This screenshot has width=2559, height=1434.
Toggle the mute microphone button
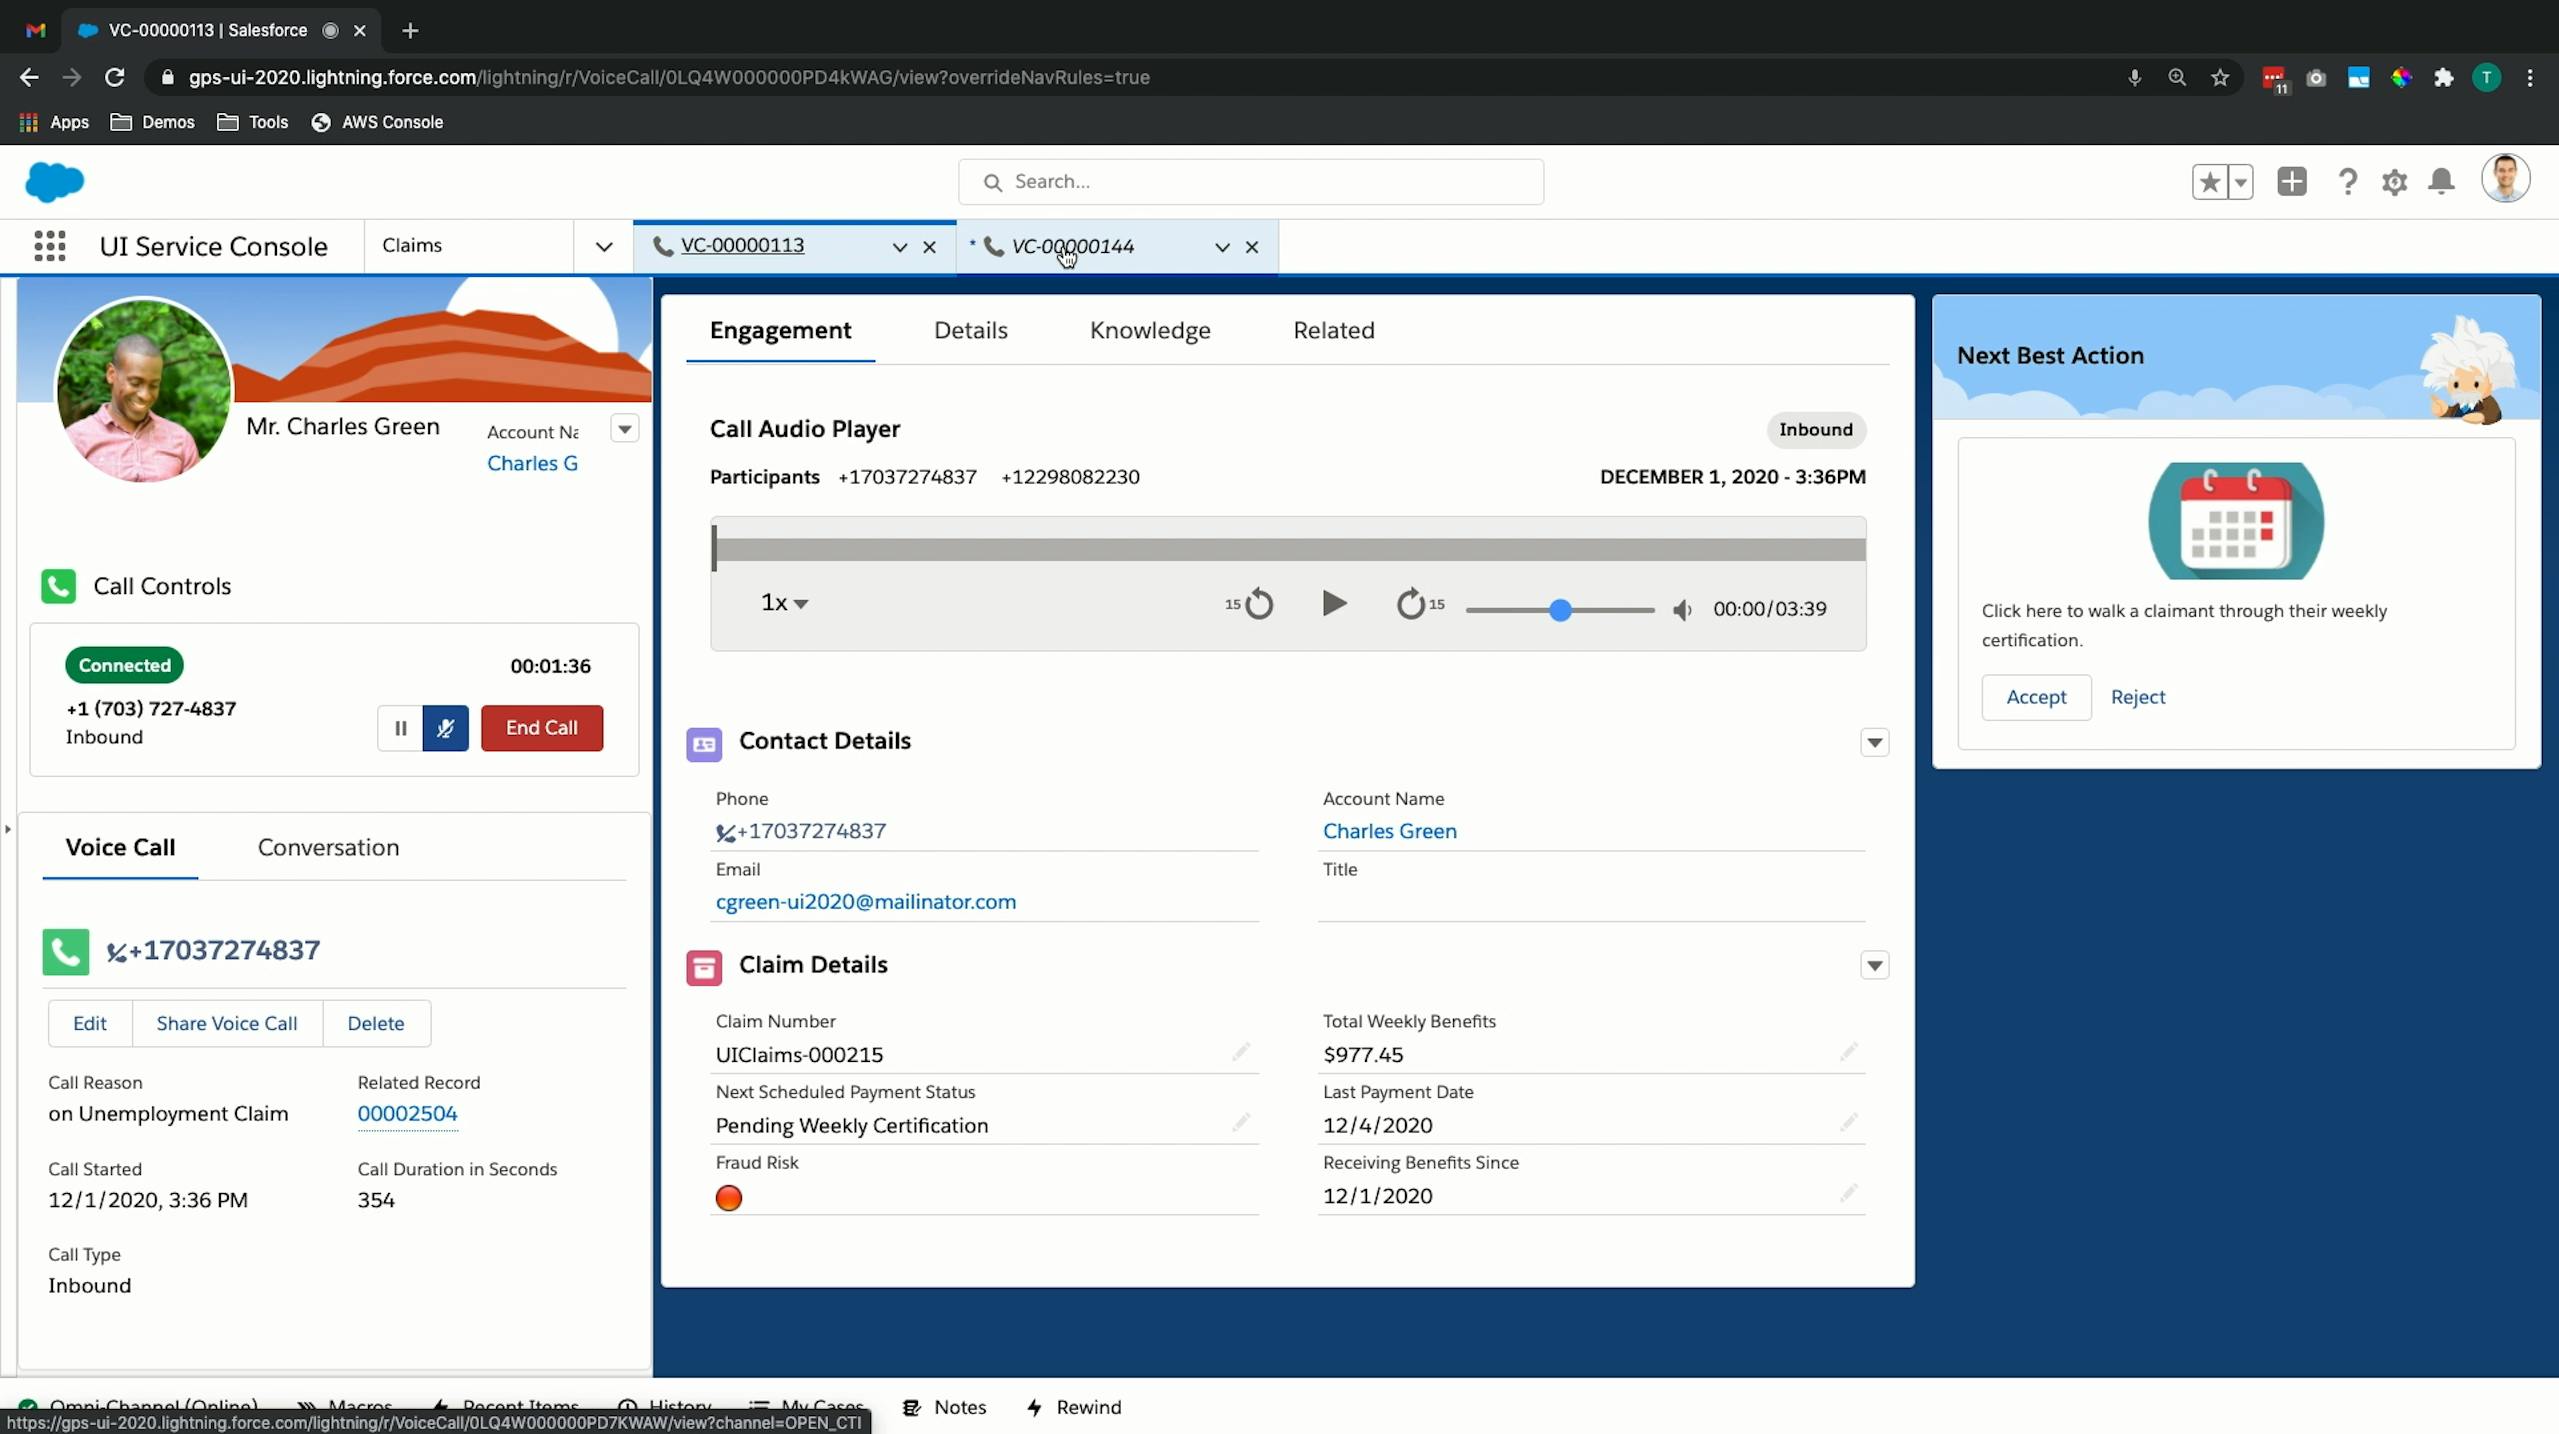pos(445,728)
